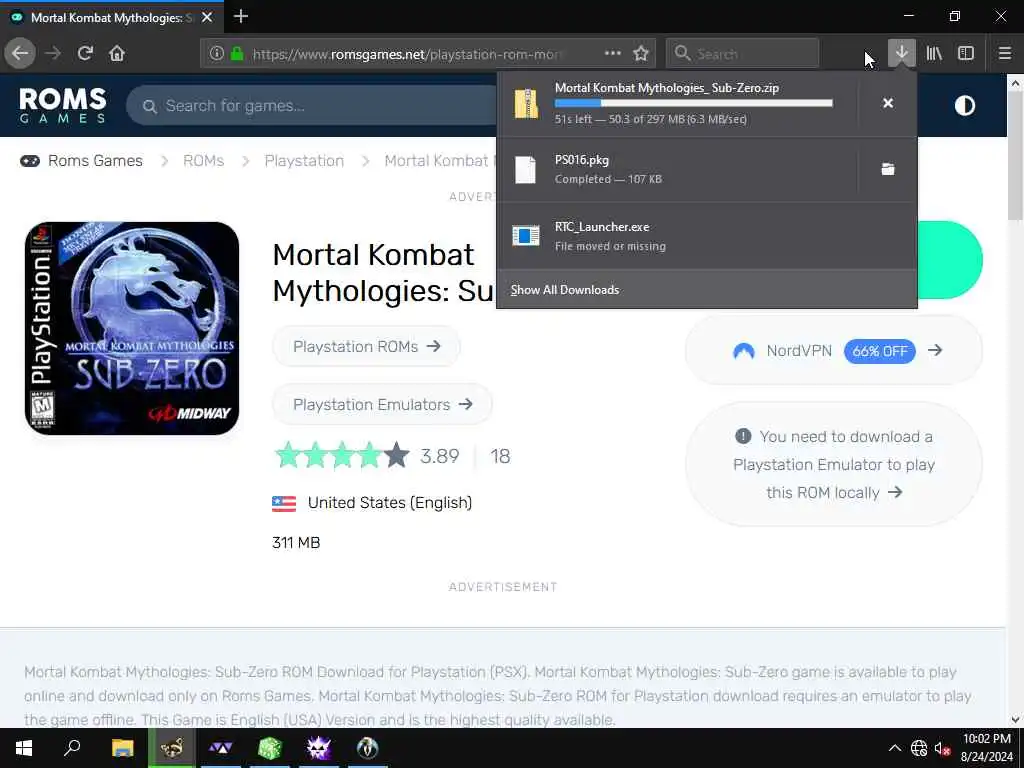The width and height of the screenshot is (1024, 768).
Task: Click the NordVPN logo icon
Action: [x=744, y=351]
